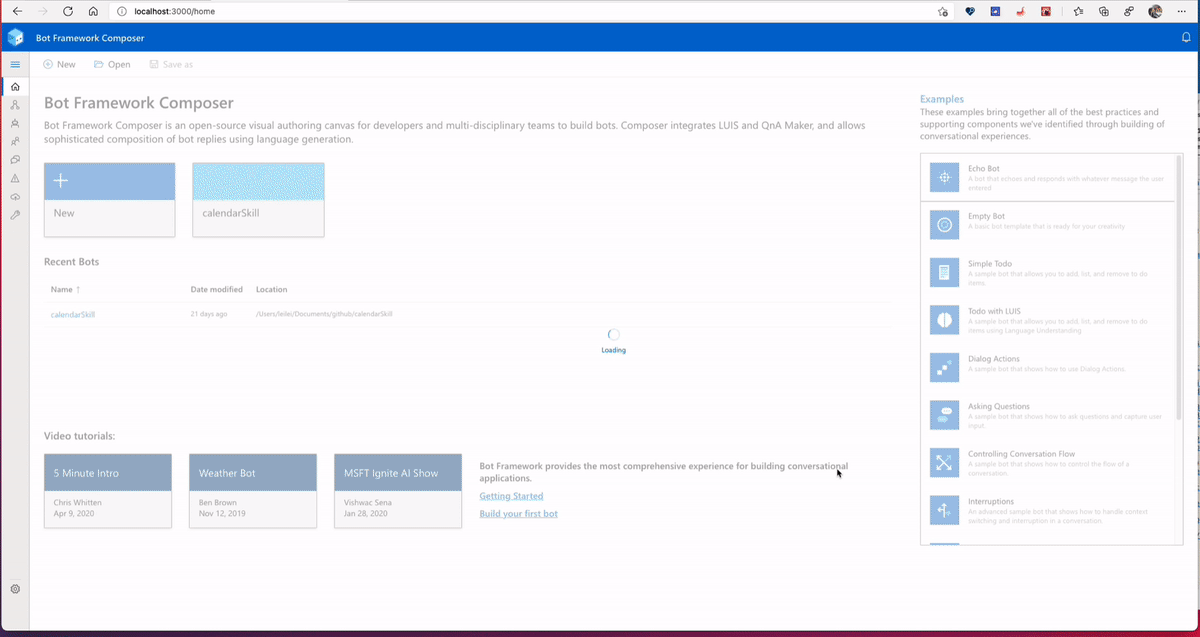This screenshot has width=1200, height=637.
Task: Open browser Settings and more menu
Action: coord(1181,11)
